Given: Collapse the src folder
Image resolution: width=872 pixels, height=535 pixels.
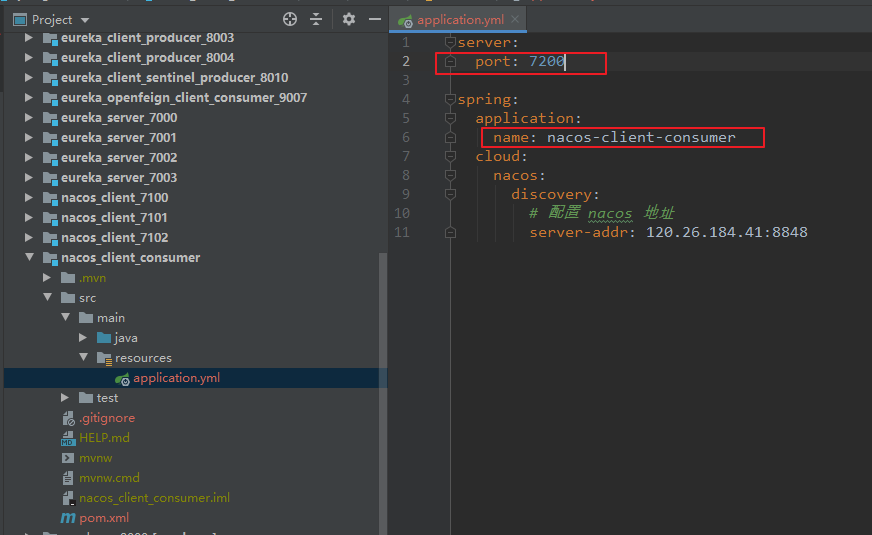Looking at the screenshot, I should tap(48, 298).
